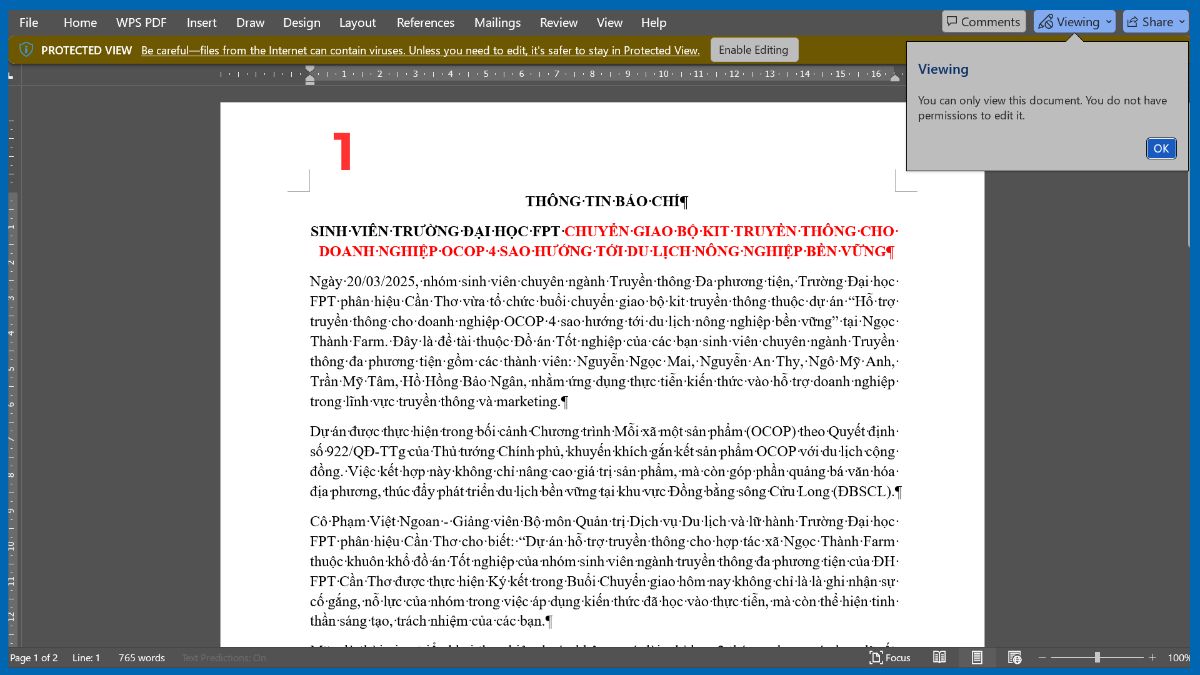The width and height of the screenshot is (1200, 675).
Task: Open the Comments pane
Action: point(983,20)
